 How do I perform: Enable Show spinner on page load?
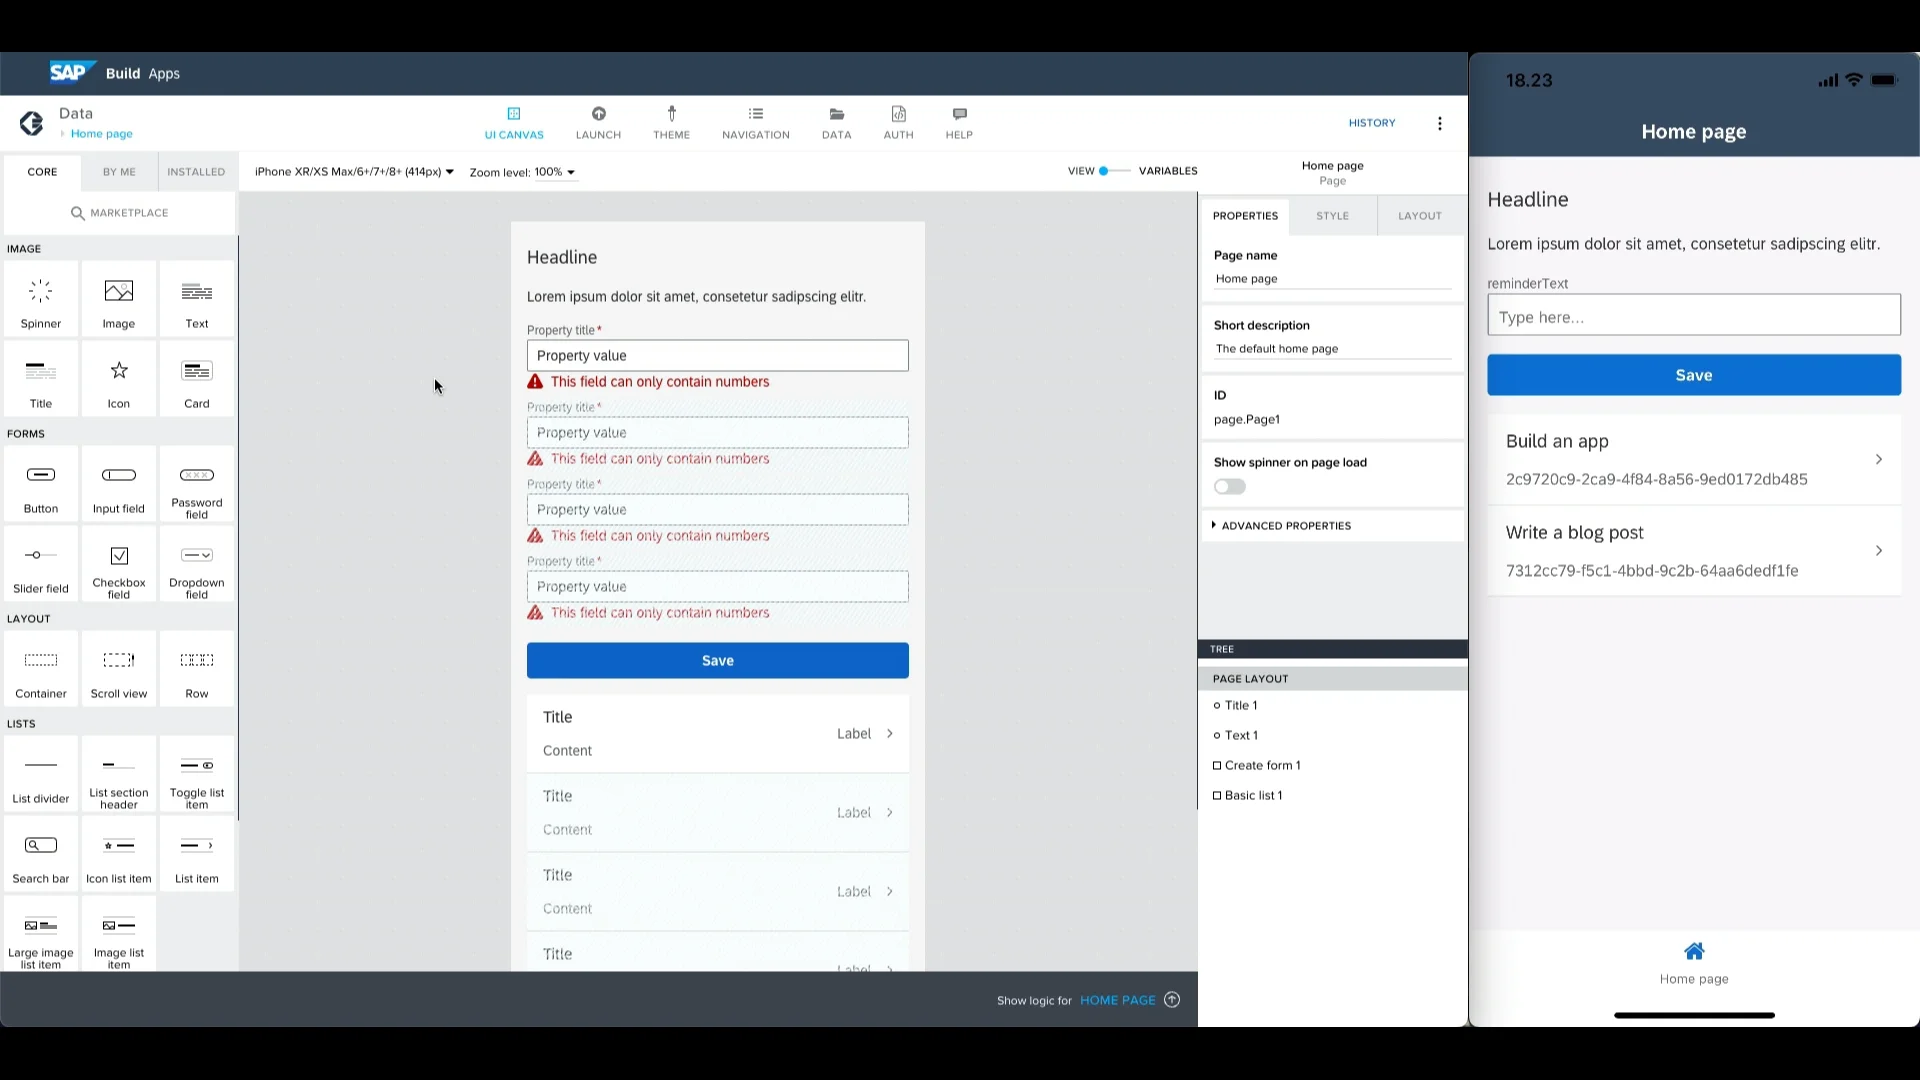(x=1228, y=487)
